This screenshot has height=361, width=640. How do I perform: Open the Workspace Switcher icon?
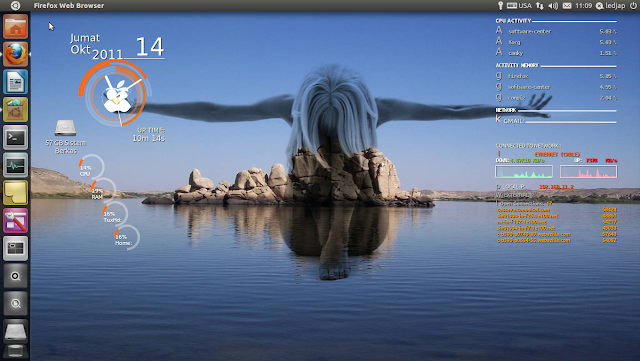tap(16, 249)
